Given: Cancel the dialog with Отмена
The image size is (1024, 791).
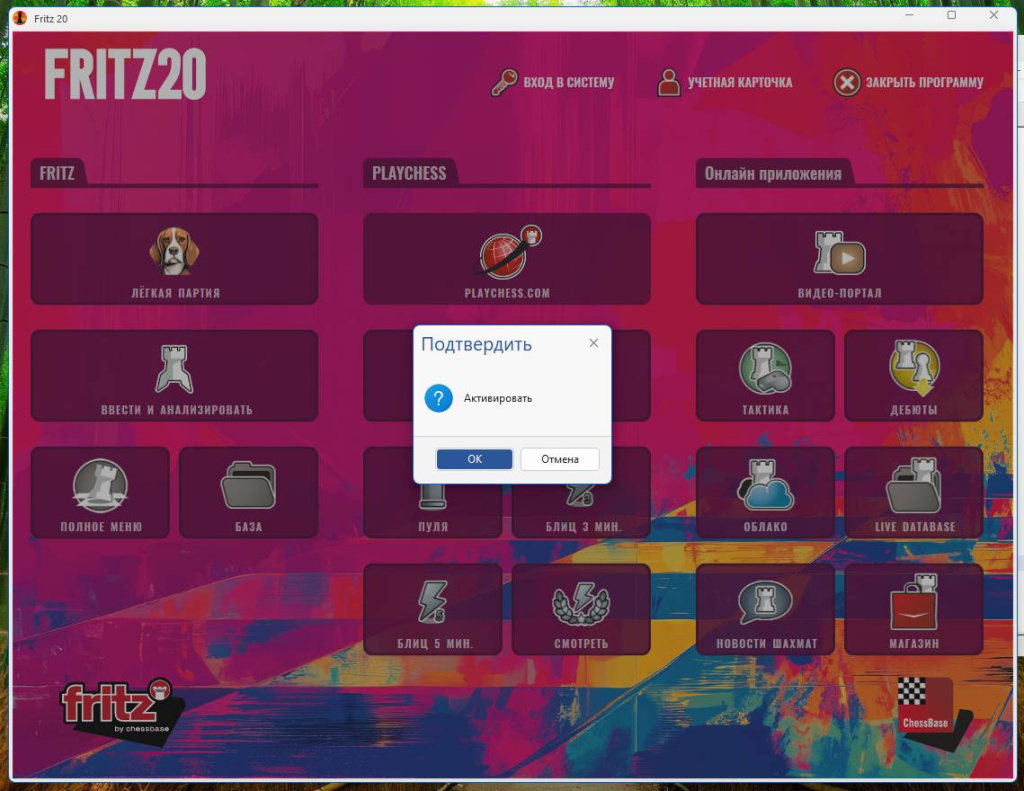Looking at the screenshot, I should coord(560,459).
